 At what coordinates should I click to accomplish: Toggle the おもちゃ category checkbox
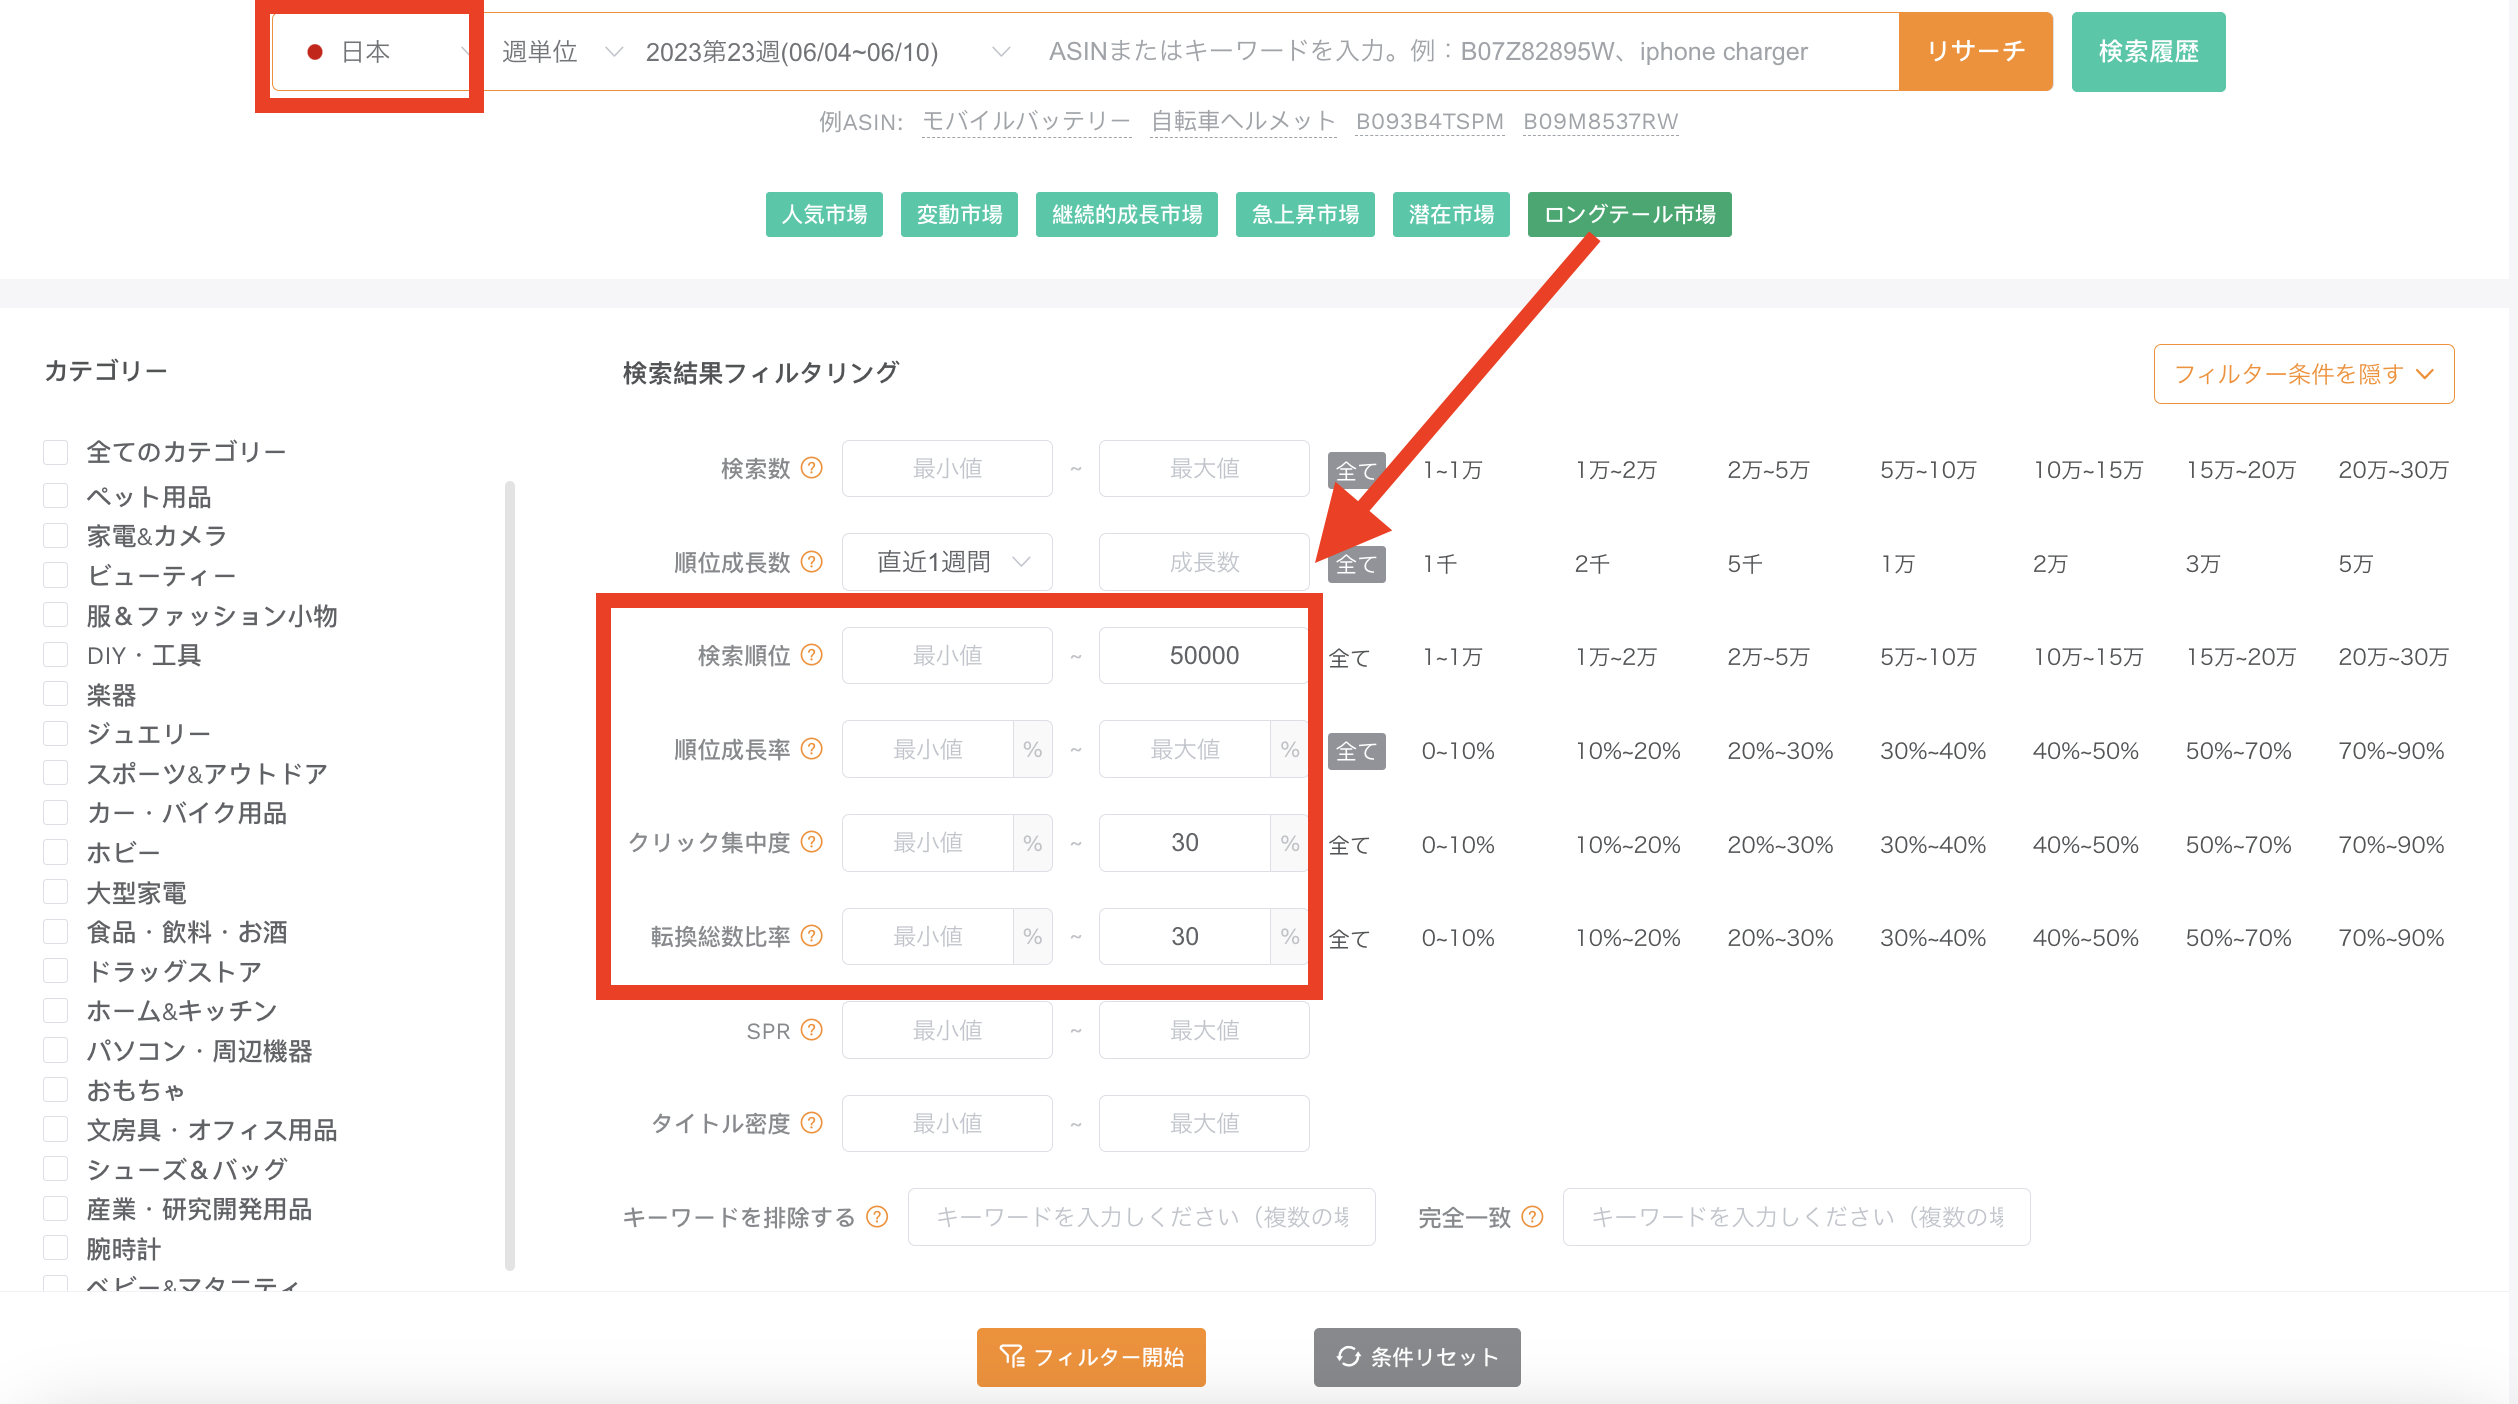click(x=56, y=1089)
